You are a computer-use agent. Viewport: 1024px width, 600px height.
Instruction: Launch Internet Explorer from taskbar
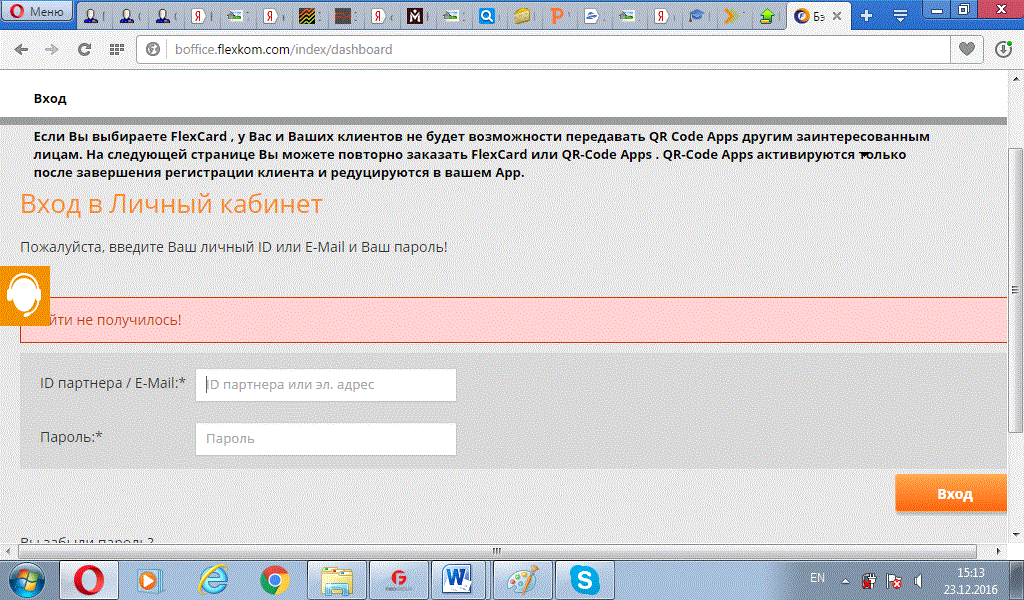213,580
